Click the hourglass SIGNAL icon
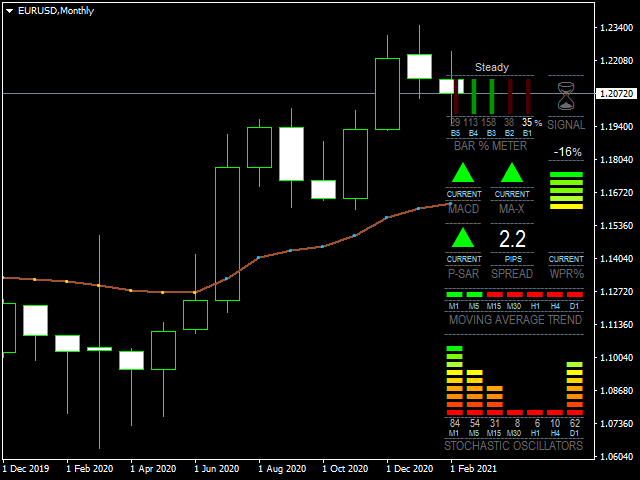 pos(567,97)
